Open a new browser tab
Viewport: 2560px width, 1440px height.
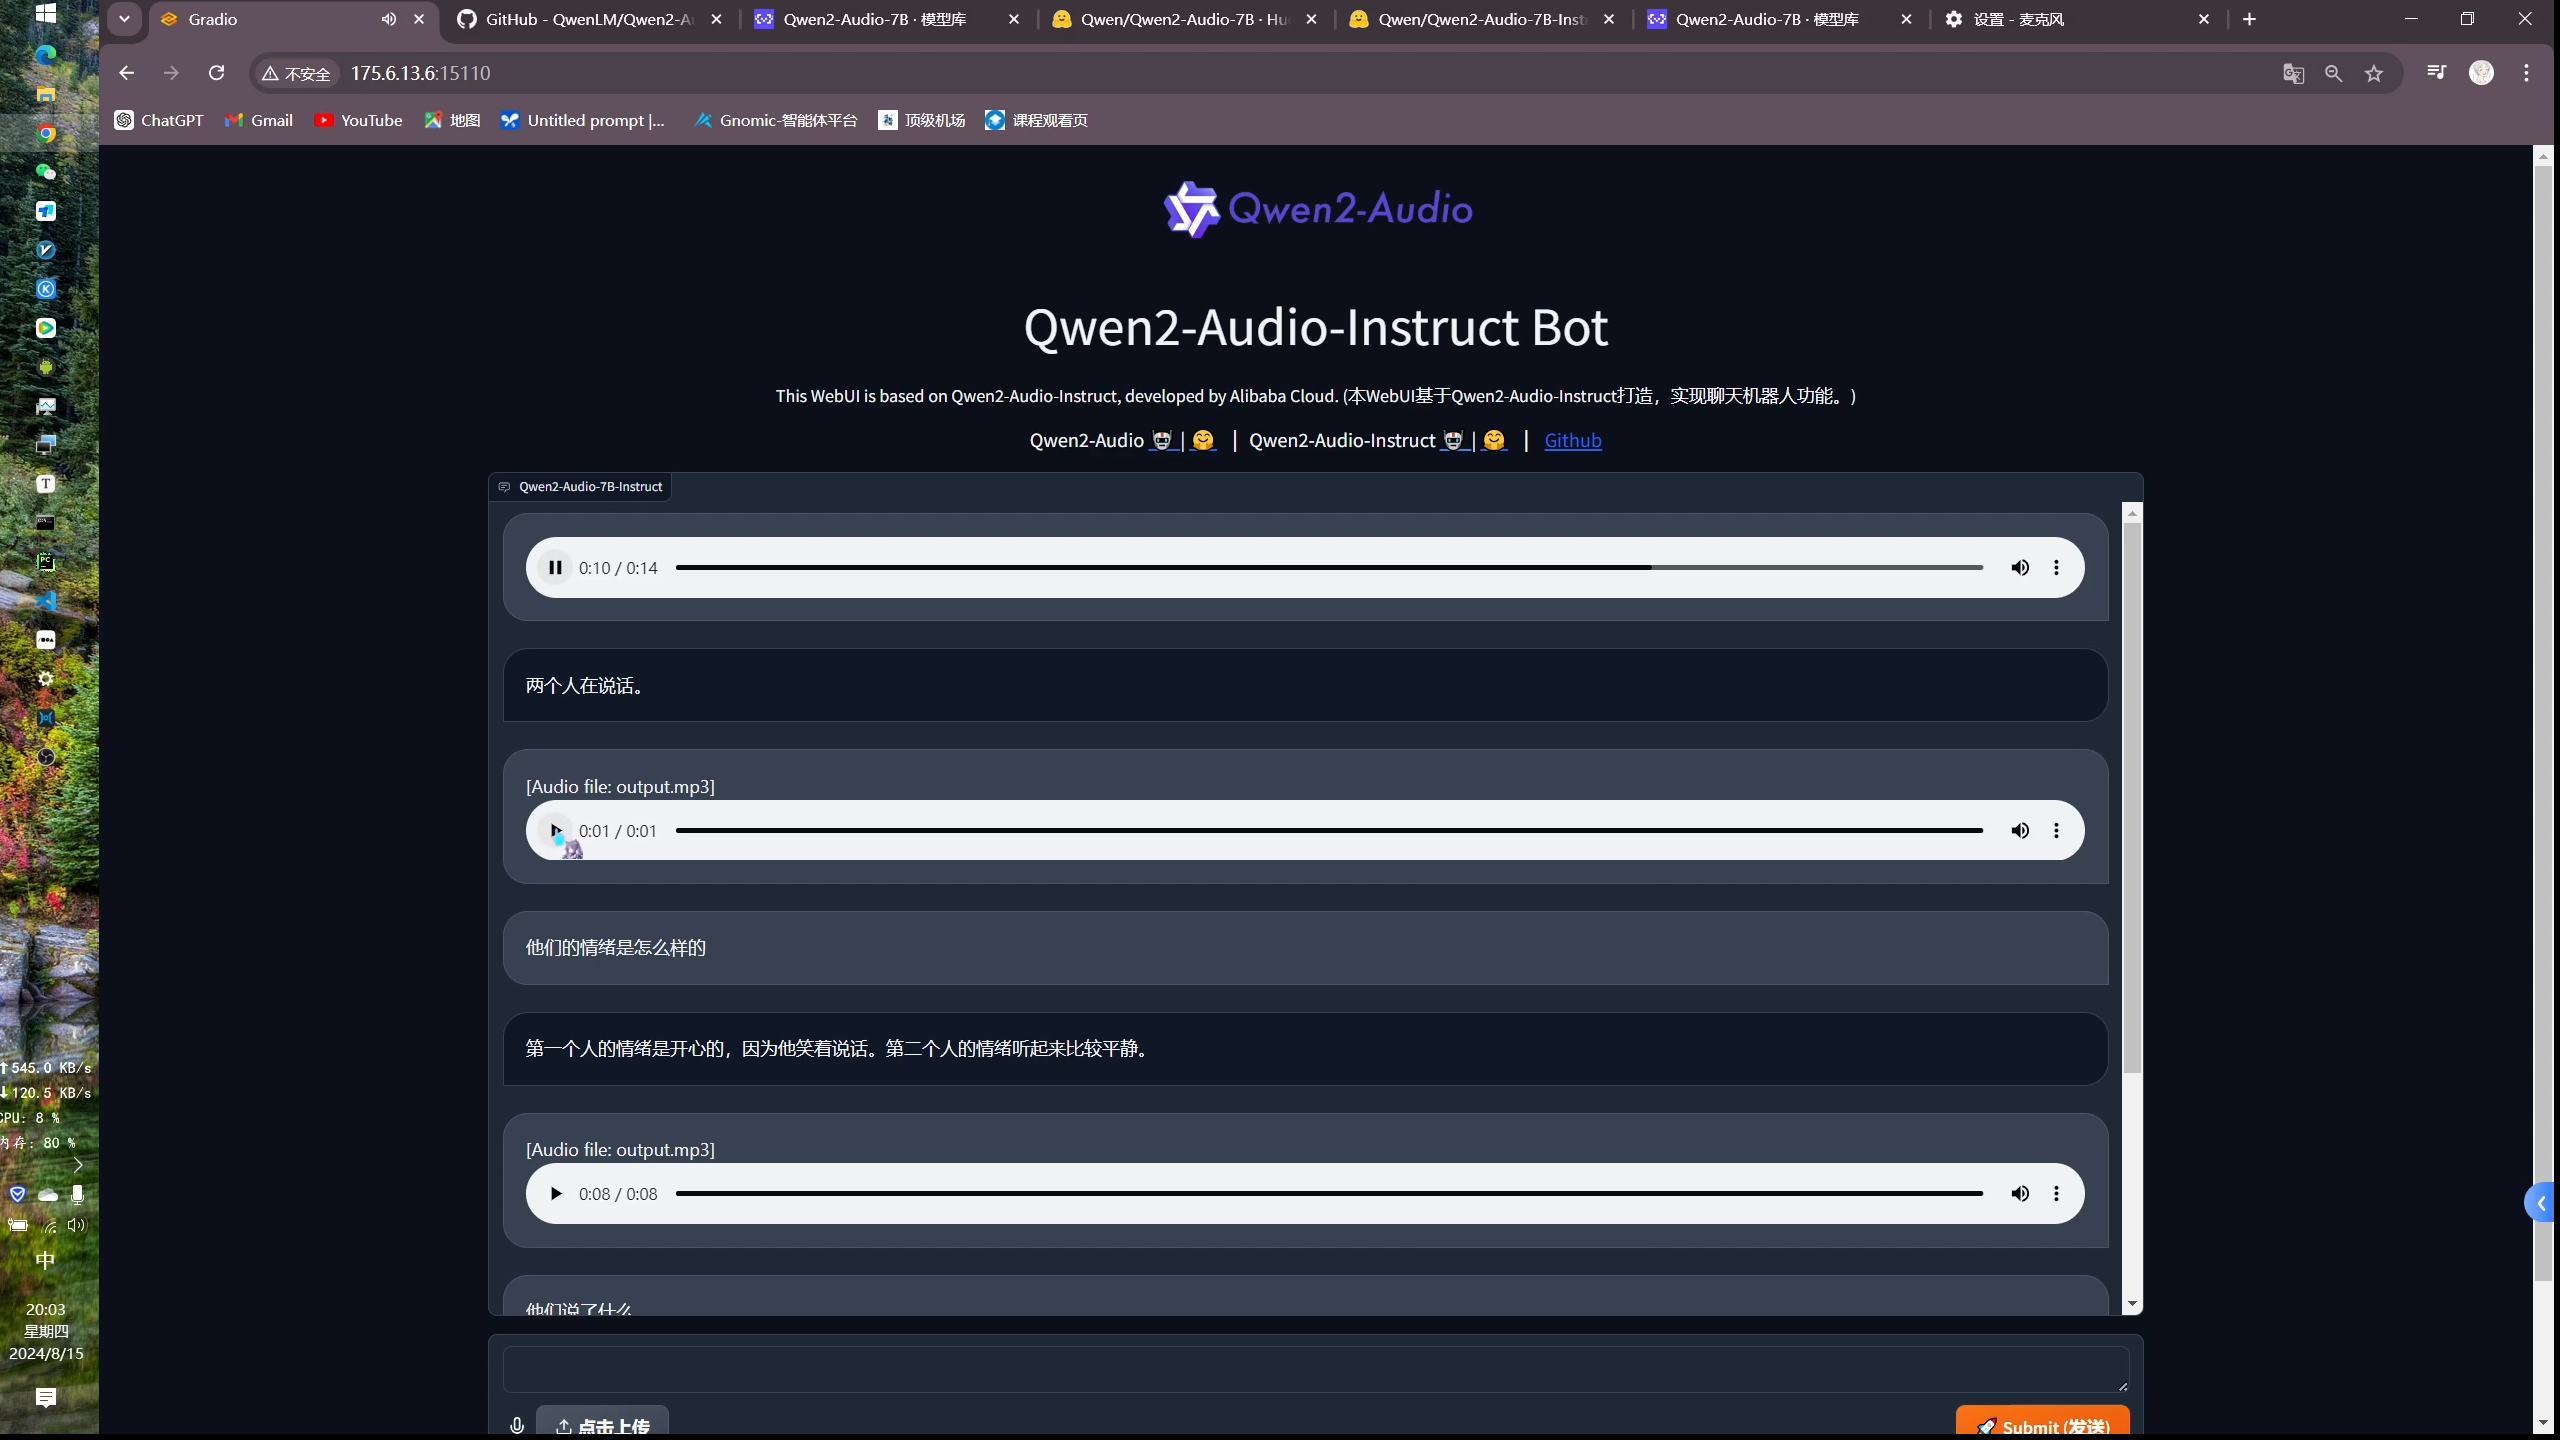2249,19
